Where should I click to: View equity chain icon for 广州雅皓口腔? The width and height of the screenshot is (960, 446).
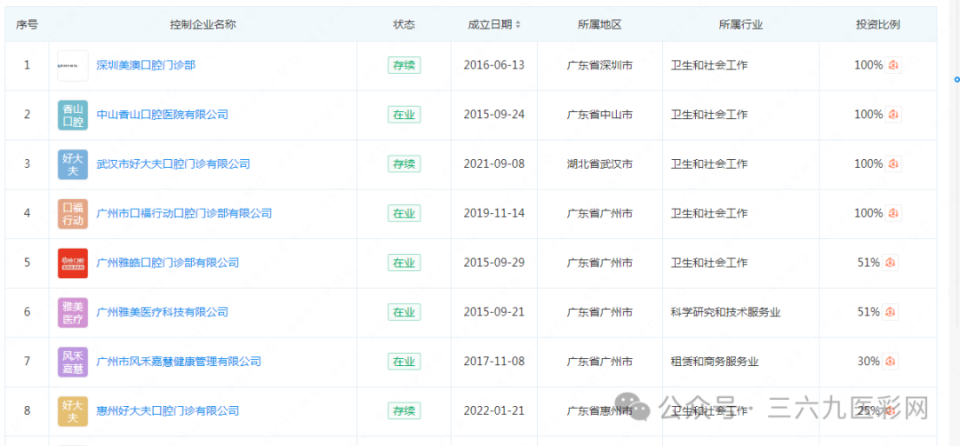coord(891,263)
